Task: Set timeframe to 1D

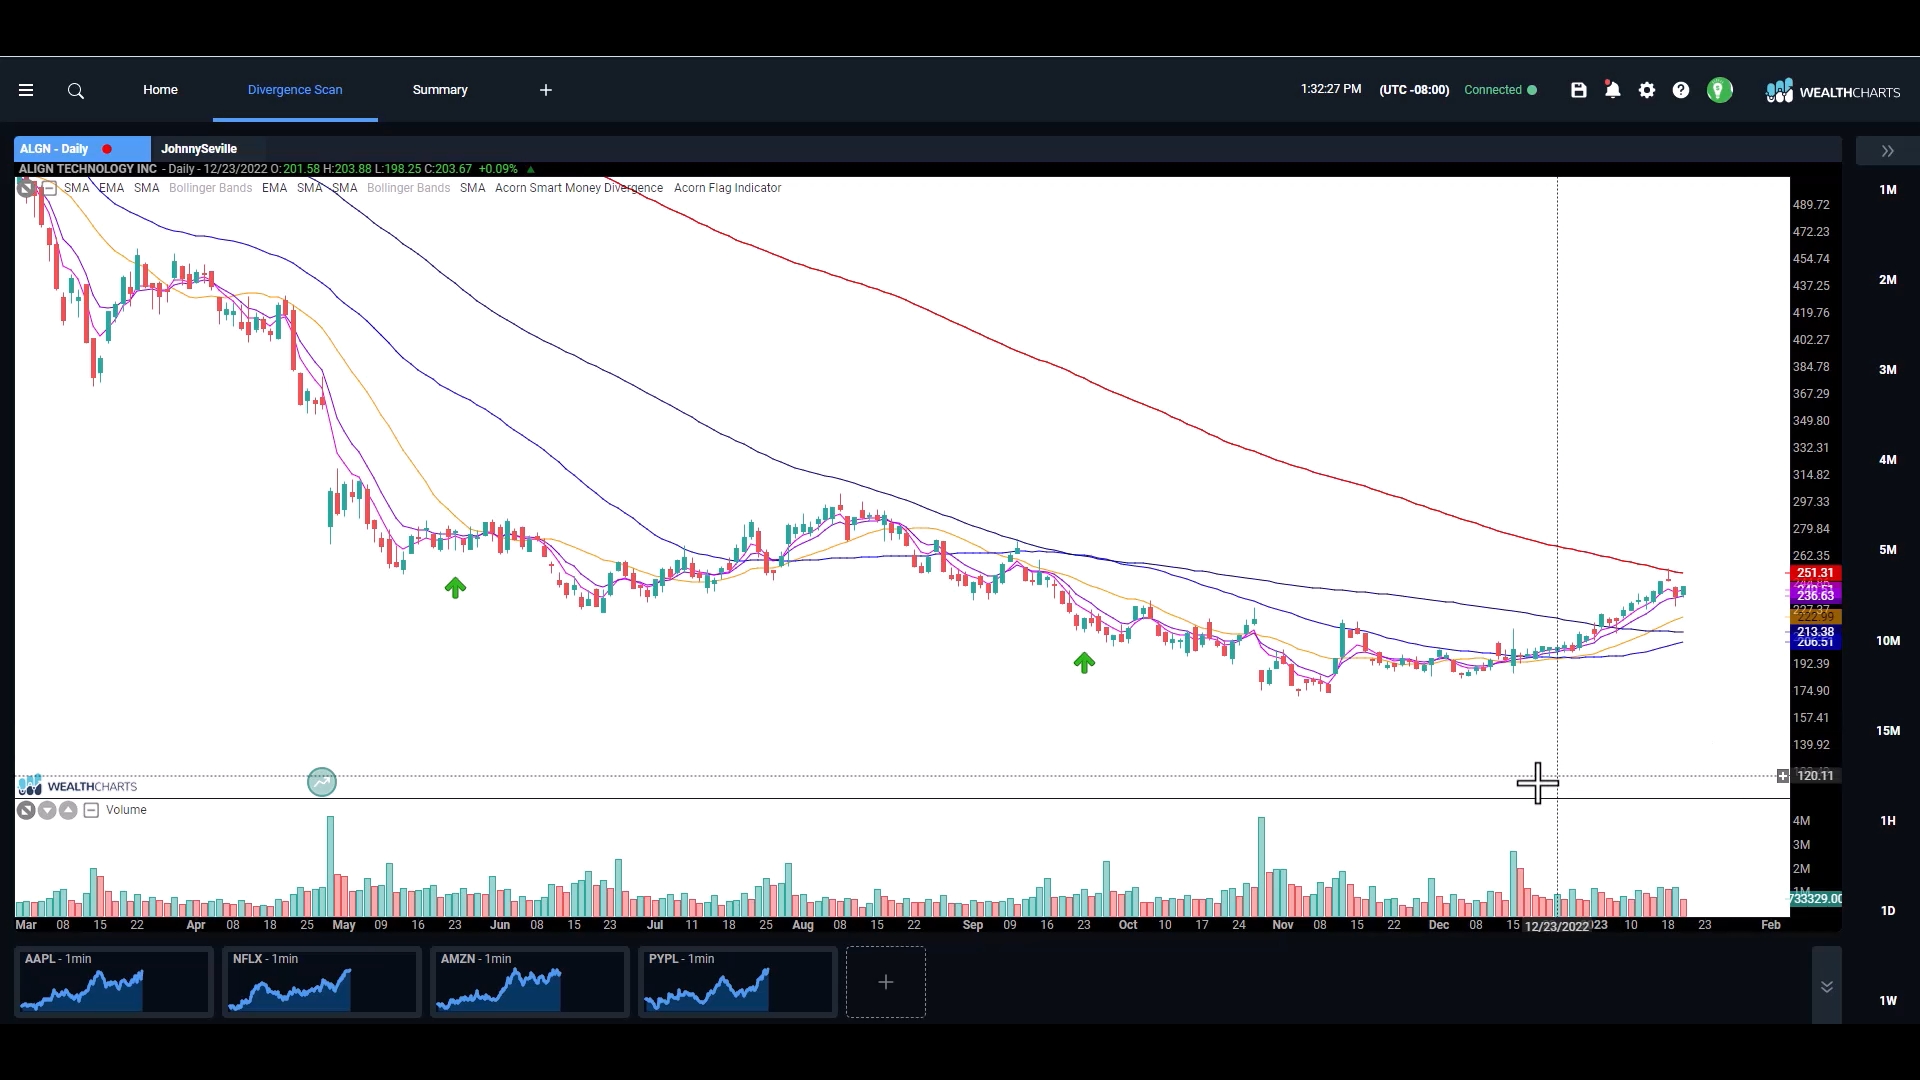Action: tap(1888, 911)
